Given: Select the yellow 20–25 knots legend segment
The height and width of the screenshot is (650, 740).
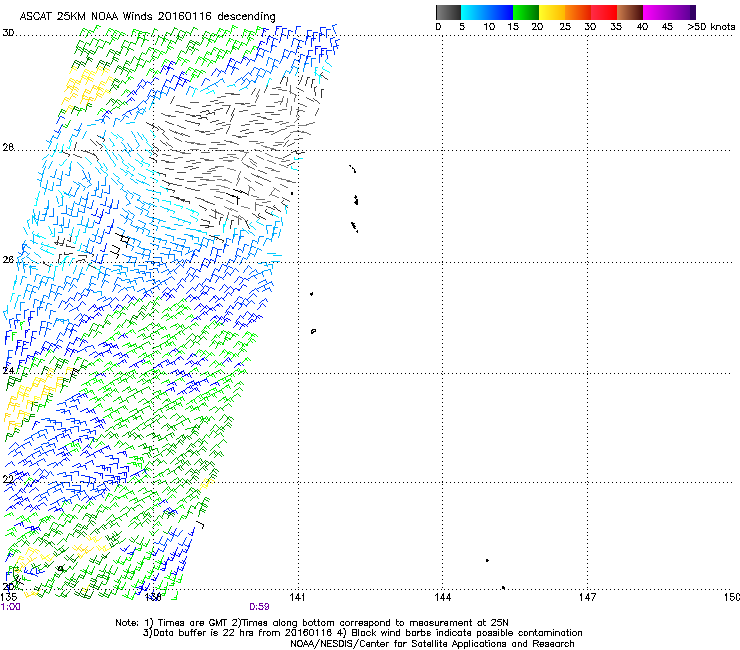Looking at the screenshot, I should tap(552, 12).
